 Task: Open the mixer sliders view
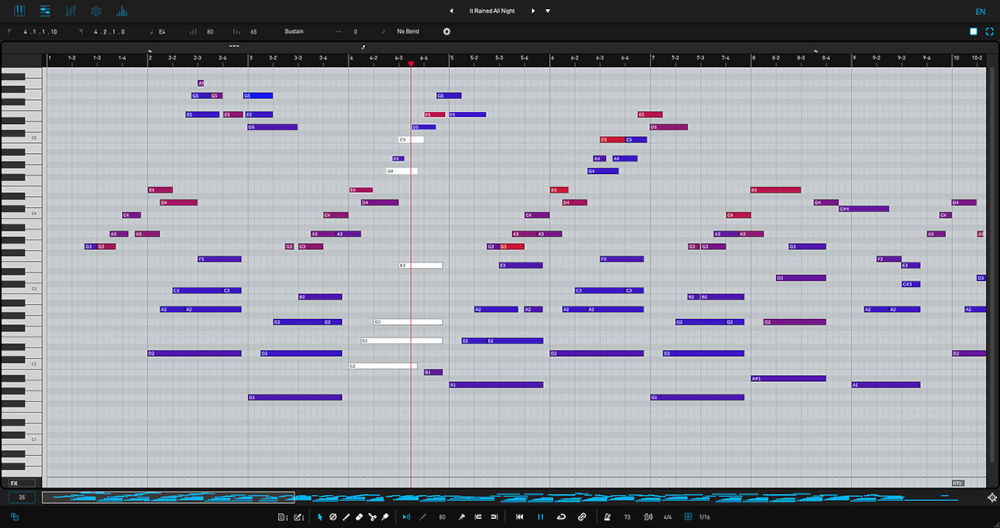71,11
